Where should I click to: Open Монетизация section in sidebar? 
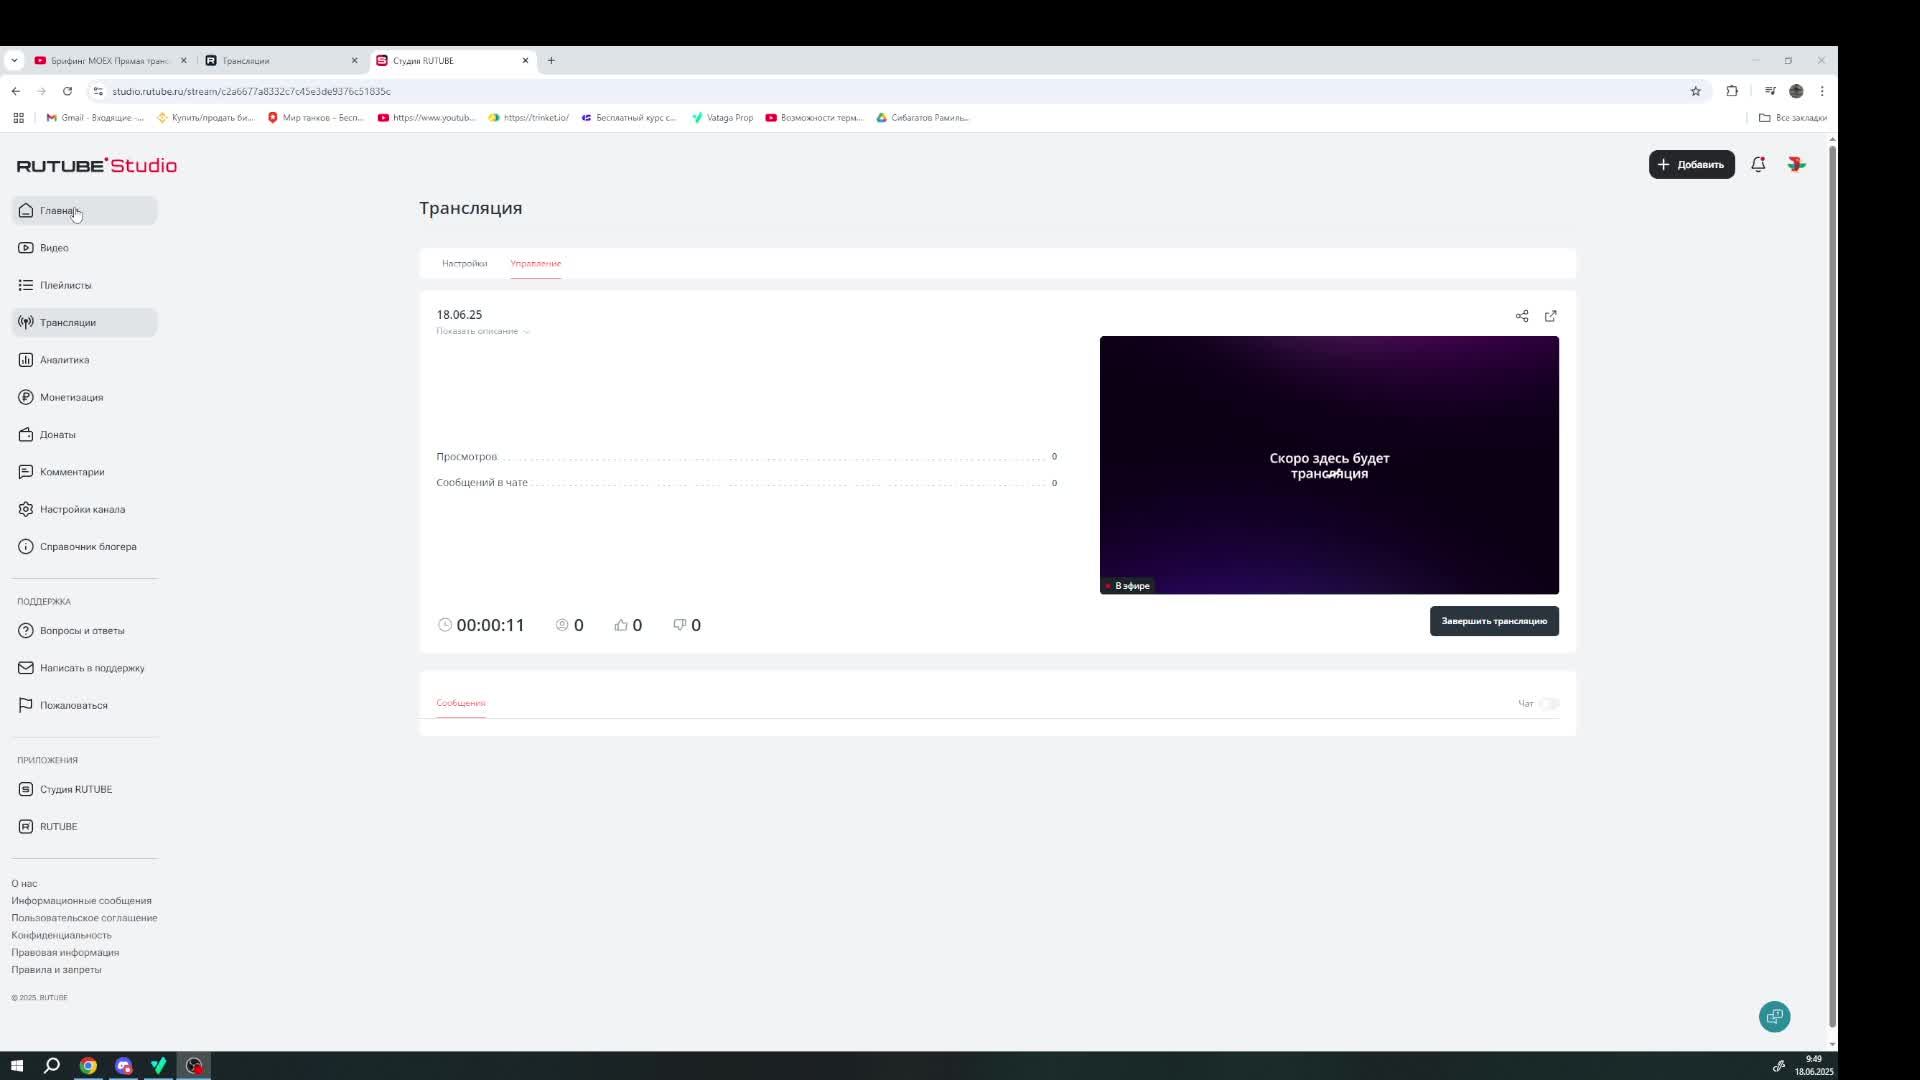[71, 397]
